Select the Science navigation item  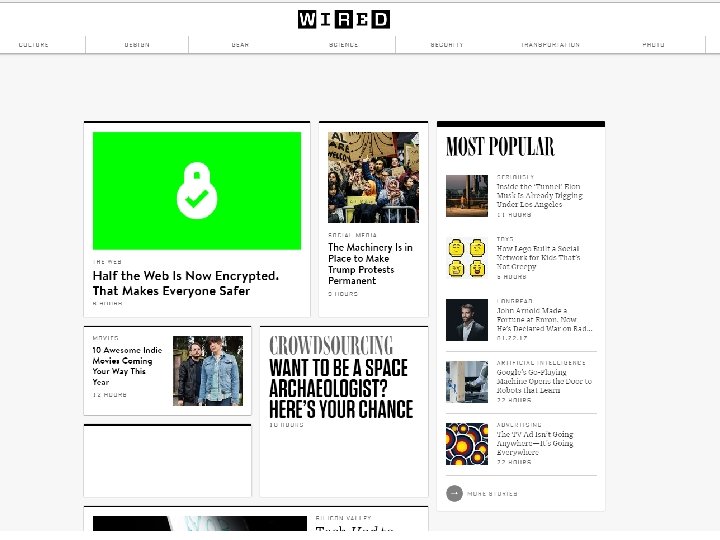click(x=343, y=45)
